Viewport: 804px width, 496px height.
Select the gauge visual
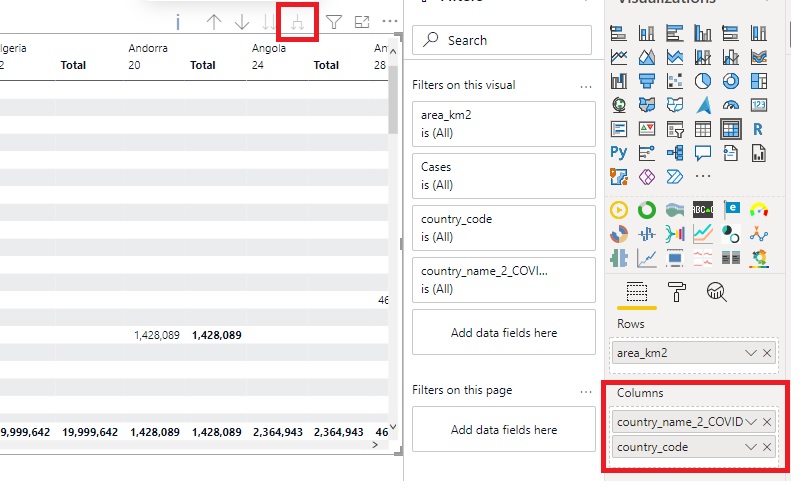point(731,105)
